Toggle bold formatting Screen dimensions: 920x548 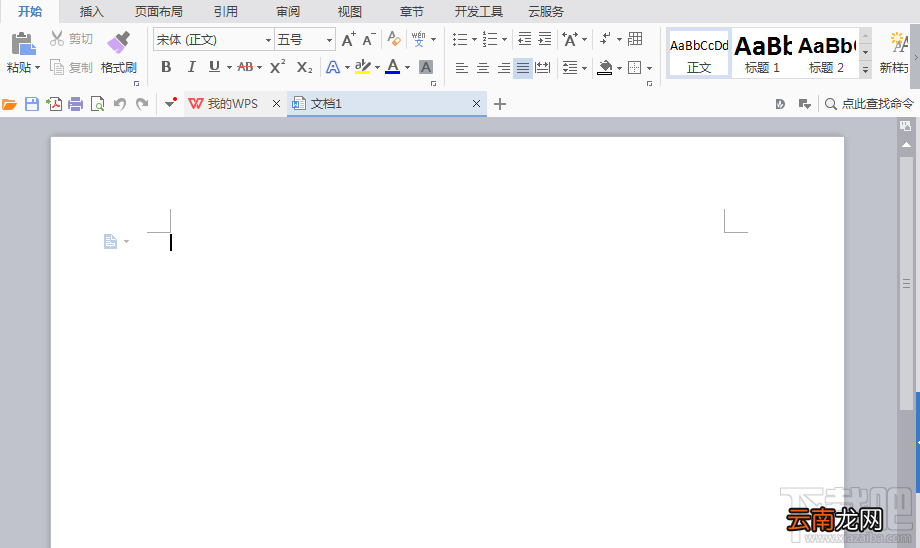point(166,67)
